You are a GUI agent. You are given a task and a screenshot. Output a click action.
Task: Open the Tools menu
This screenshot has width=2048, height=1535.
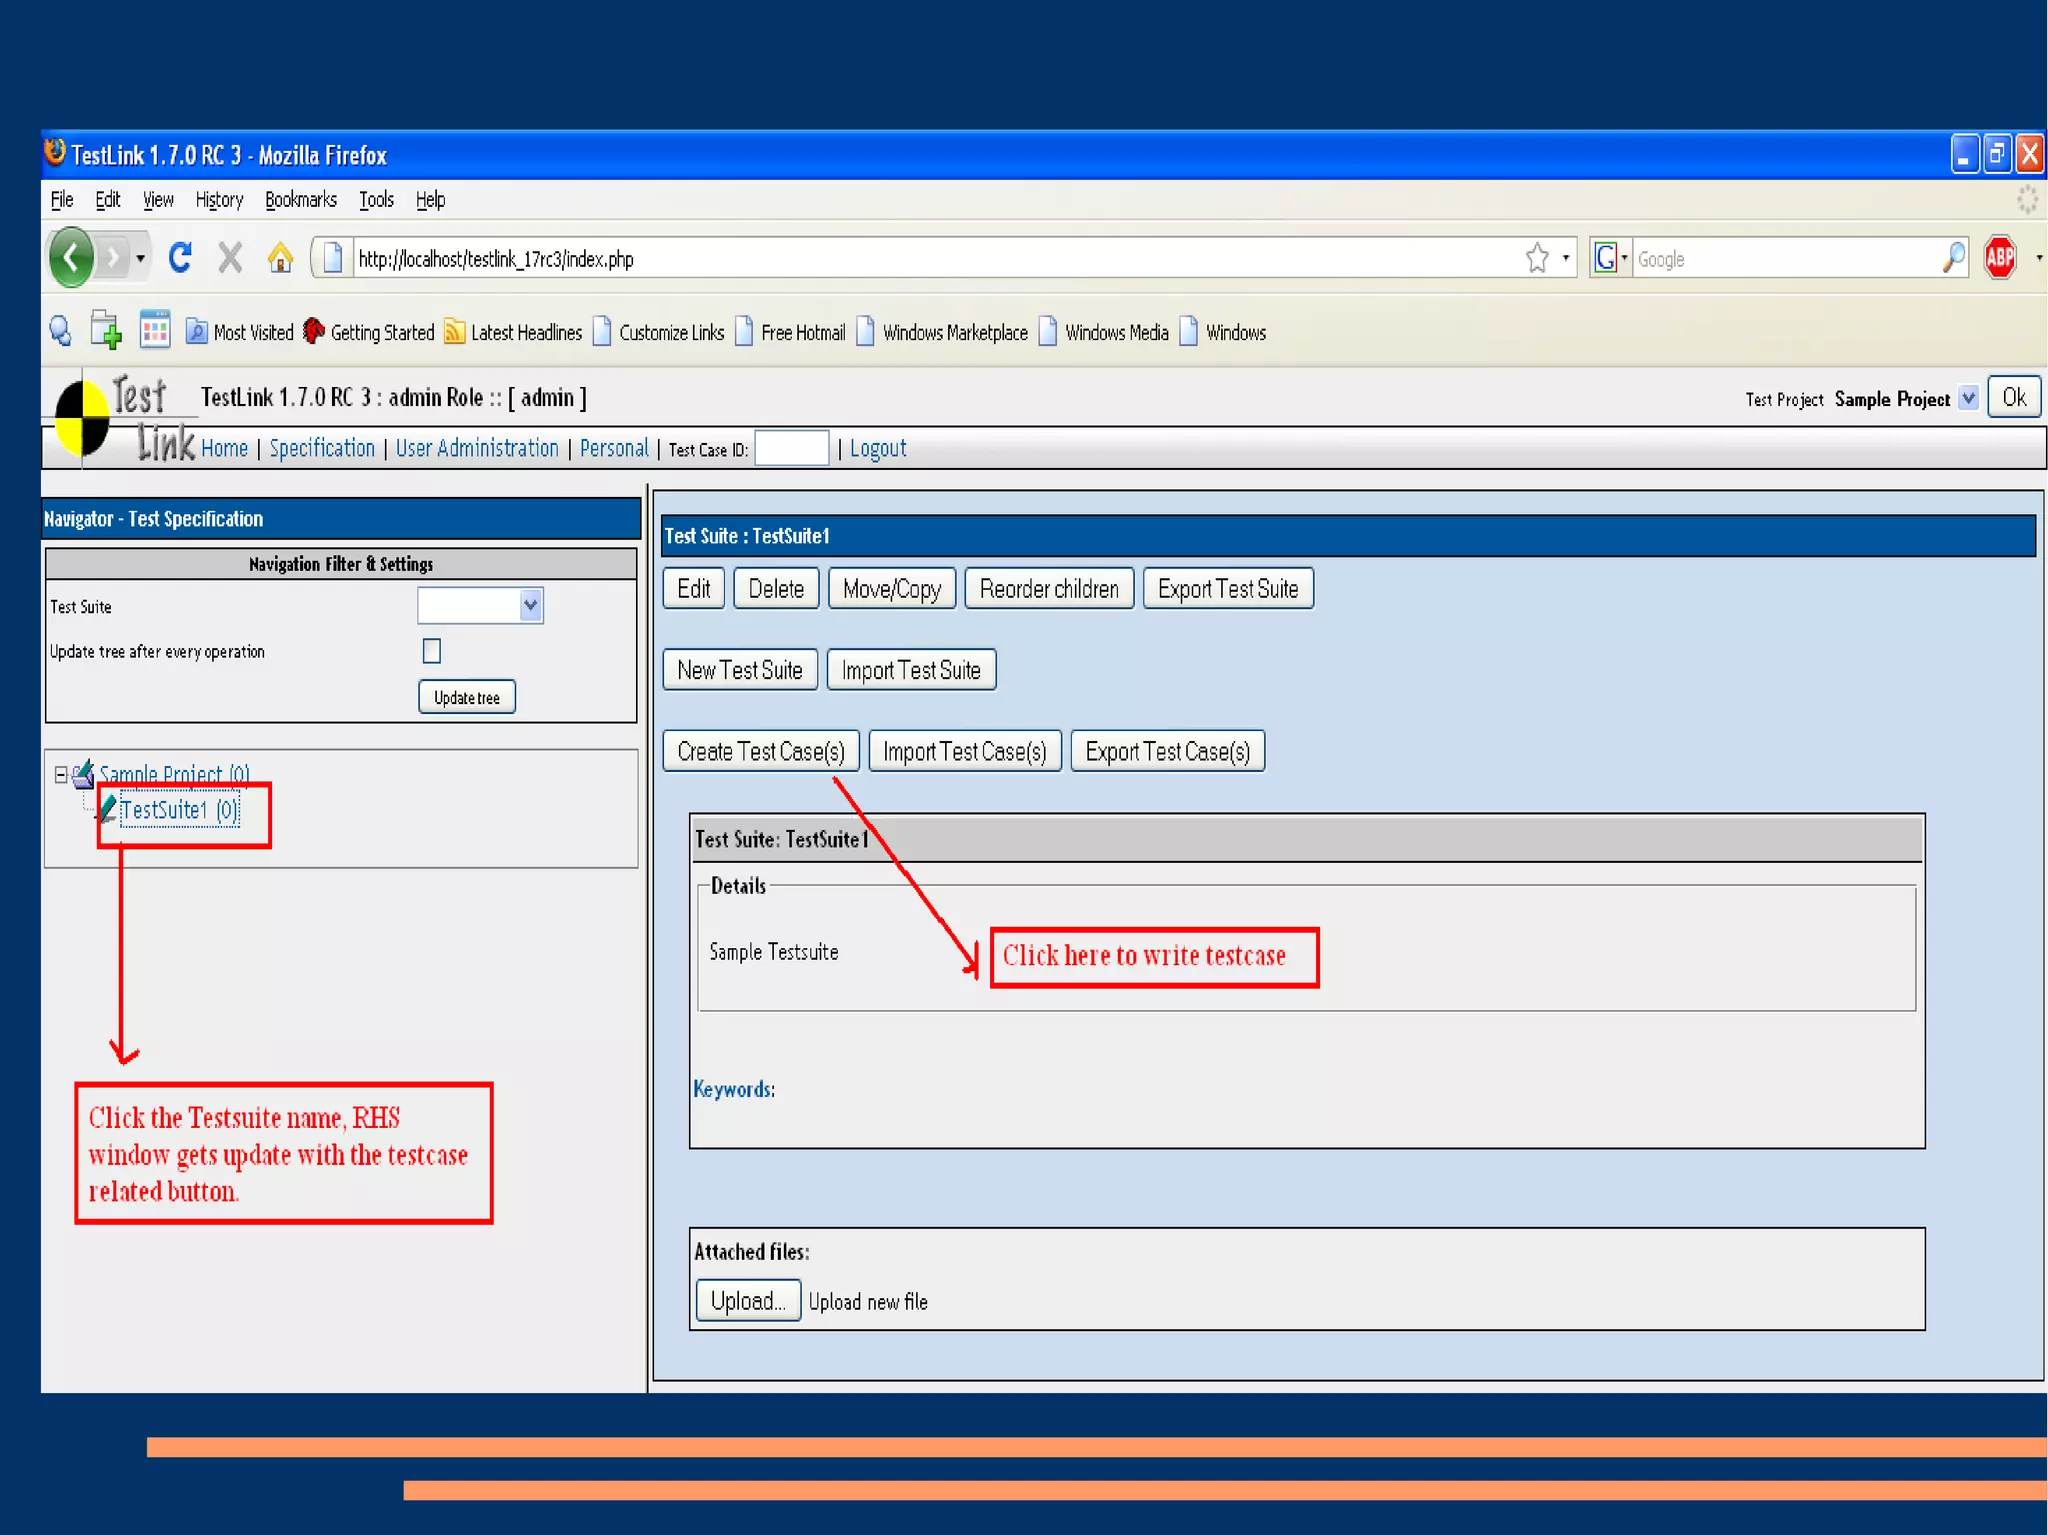376,200
